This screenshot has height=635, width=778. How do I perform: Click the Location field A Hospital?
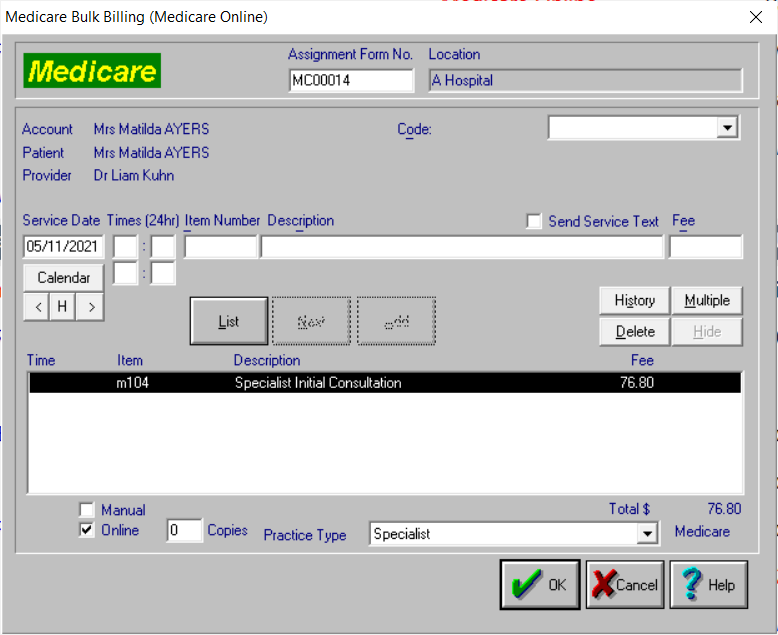[x=585, y=80]
